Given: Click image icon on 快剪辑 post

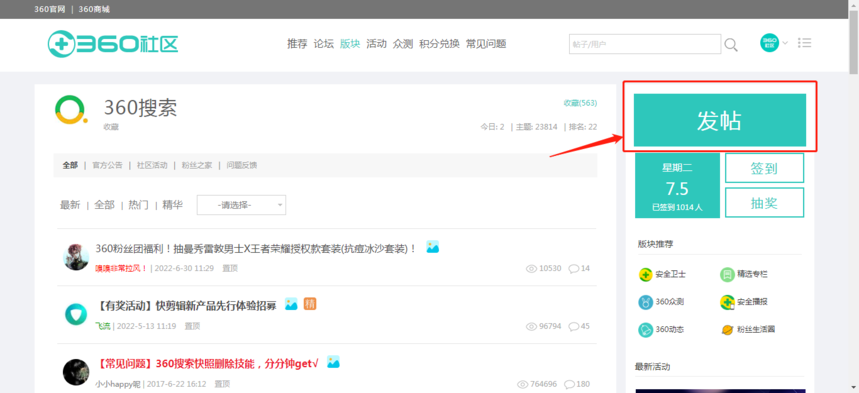Looking at the screenshot, I should (x=291, y=304).
